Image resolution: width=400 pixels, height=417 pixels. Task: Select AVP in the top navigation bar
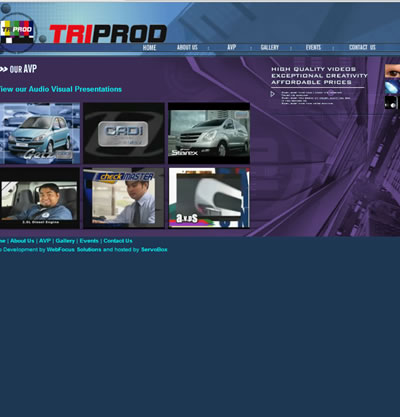(232, 47)
